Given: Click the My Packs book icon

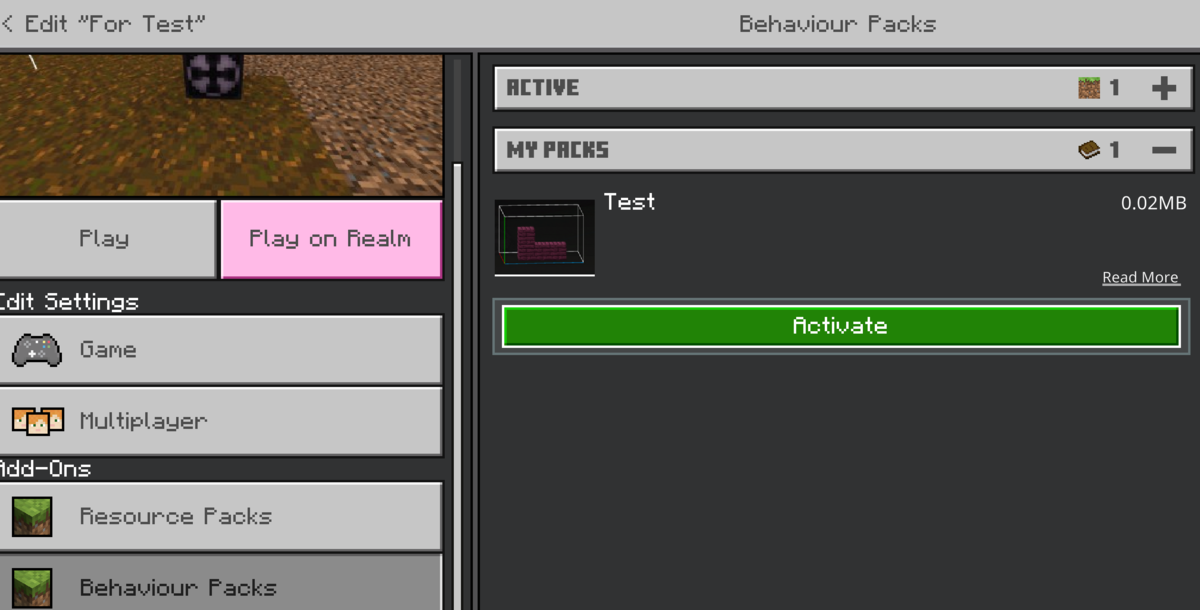Looking at the screenshot, I should pos(1088,150).
